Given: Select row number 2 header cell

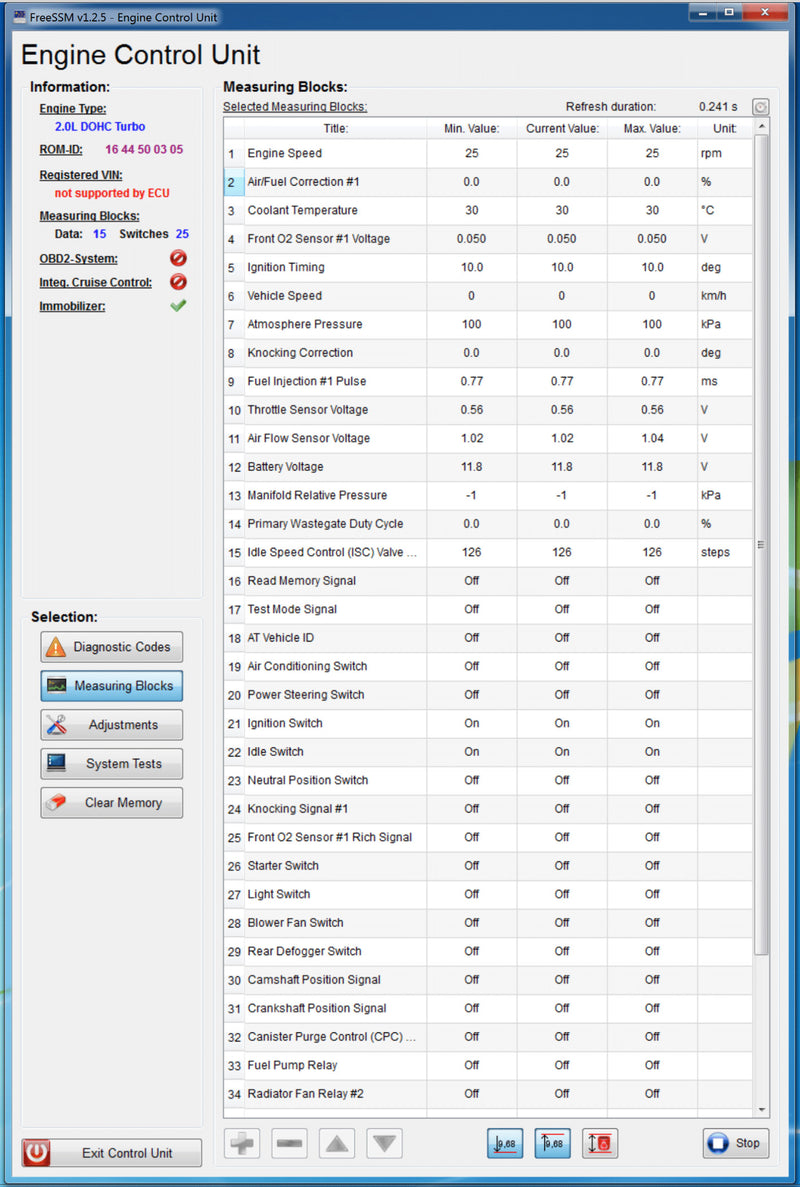Looking at the screenshot, I should 234,182.
